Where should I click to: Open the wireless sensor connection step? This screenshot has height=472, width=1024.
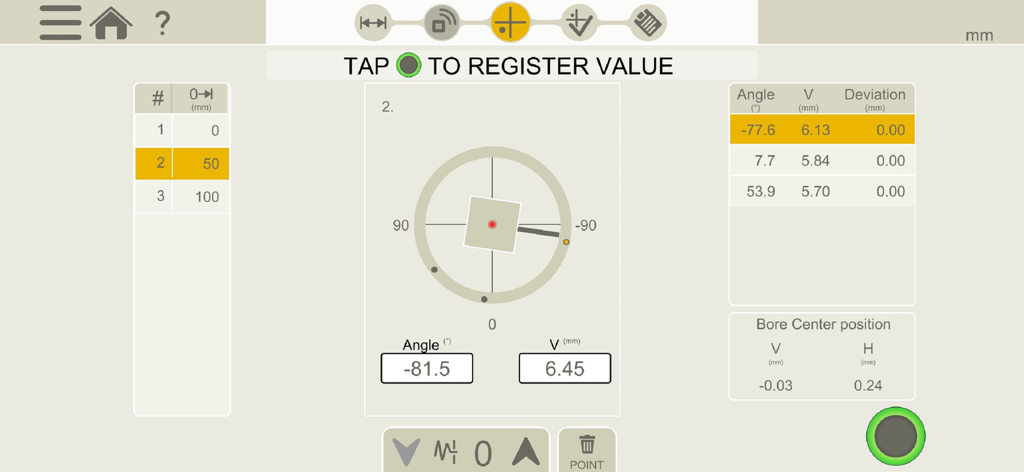tap(441, 23)
